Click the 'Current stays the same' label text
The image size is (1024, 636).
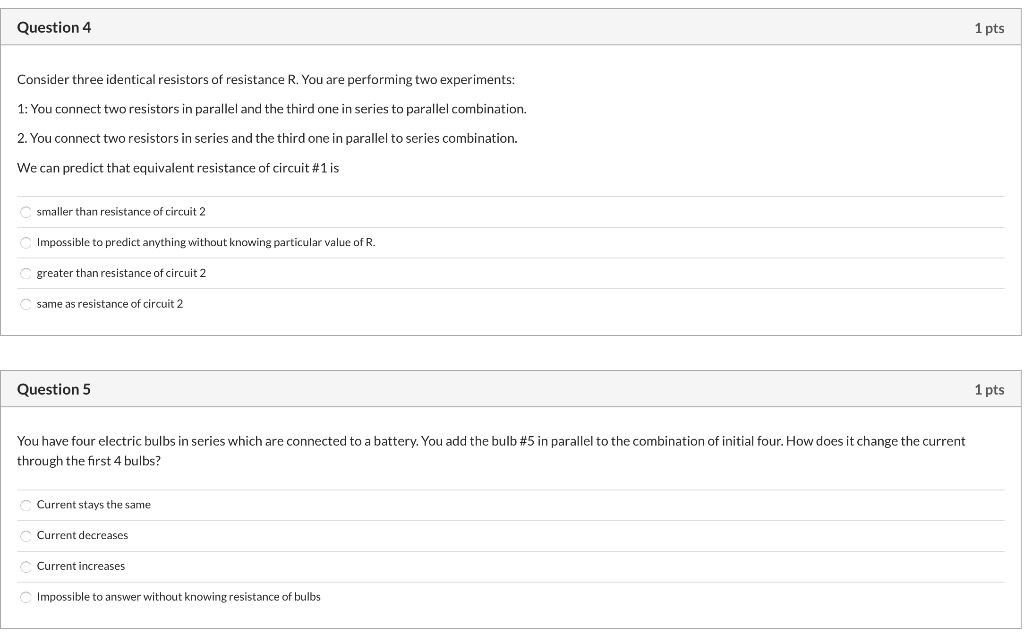coord(93,505)
